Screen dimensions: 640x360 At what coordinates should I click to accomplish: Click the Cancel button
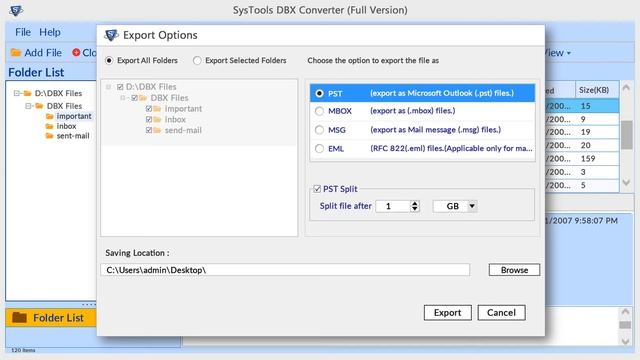(x=501, y=313)
